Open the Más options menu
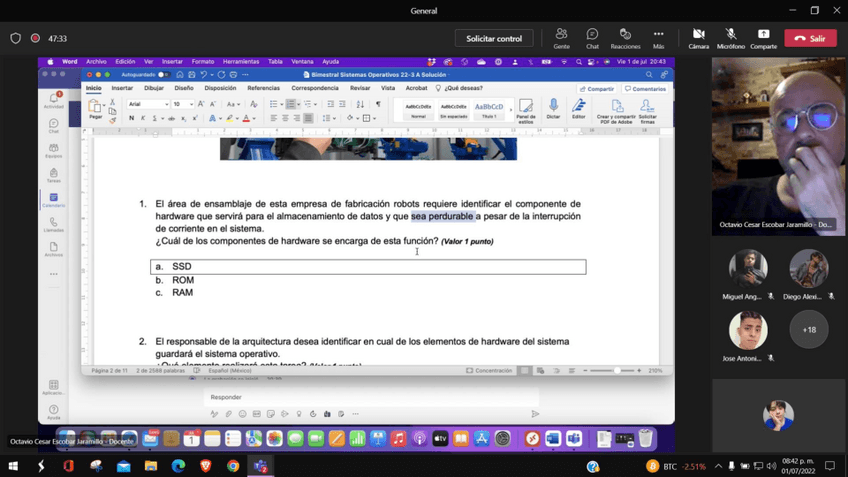848x477 pixels. point(658,38)
